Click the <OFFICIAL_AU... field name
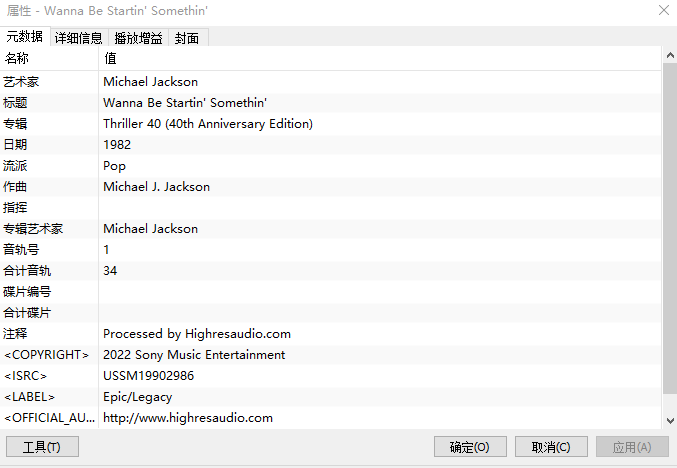Image resolution: width=677 pixels, height=468 pixels. pos(49,418)
